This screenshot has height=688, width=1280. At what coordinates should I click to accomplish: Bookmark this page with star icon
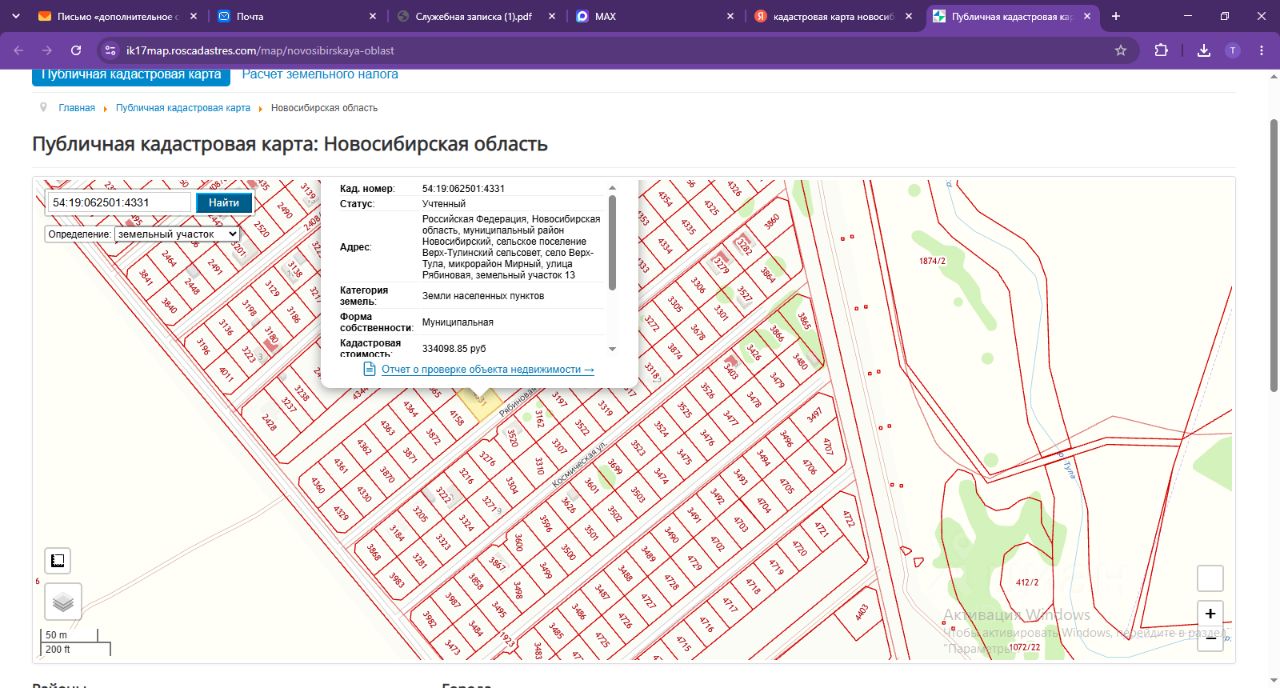click(1121, 50)
